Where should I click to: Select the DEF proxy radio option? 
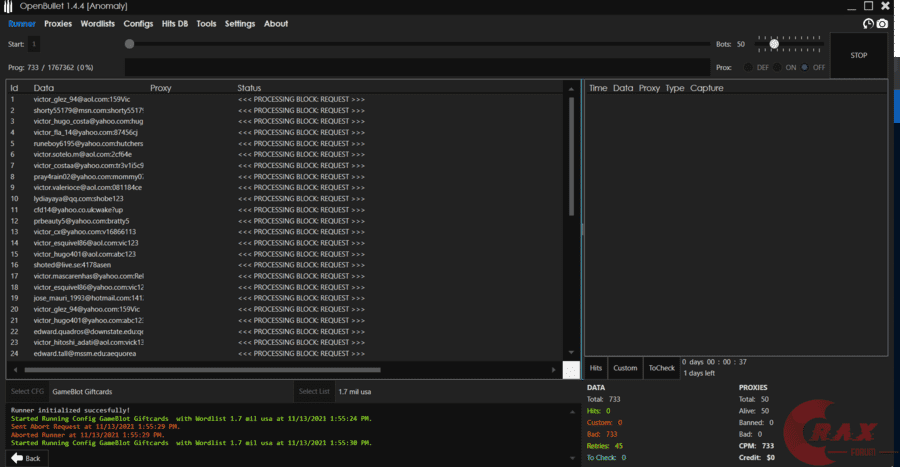coord(747,67)
